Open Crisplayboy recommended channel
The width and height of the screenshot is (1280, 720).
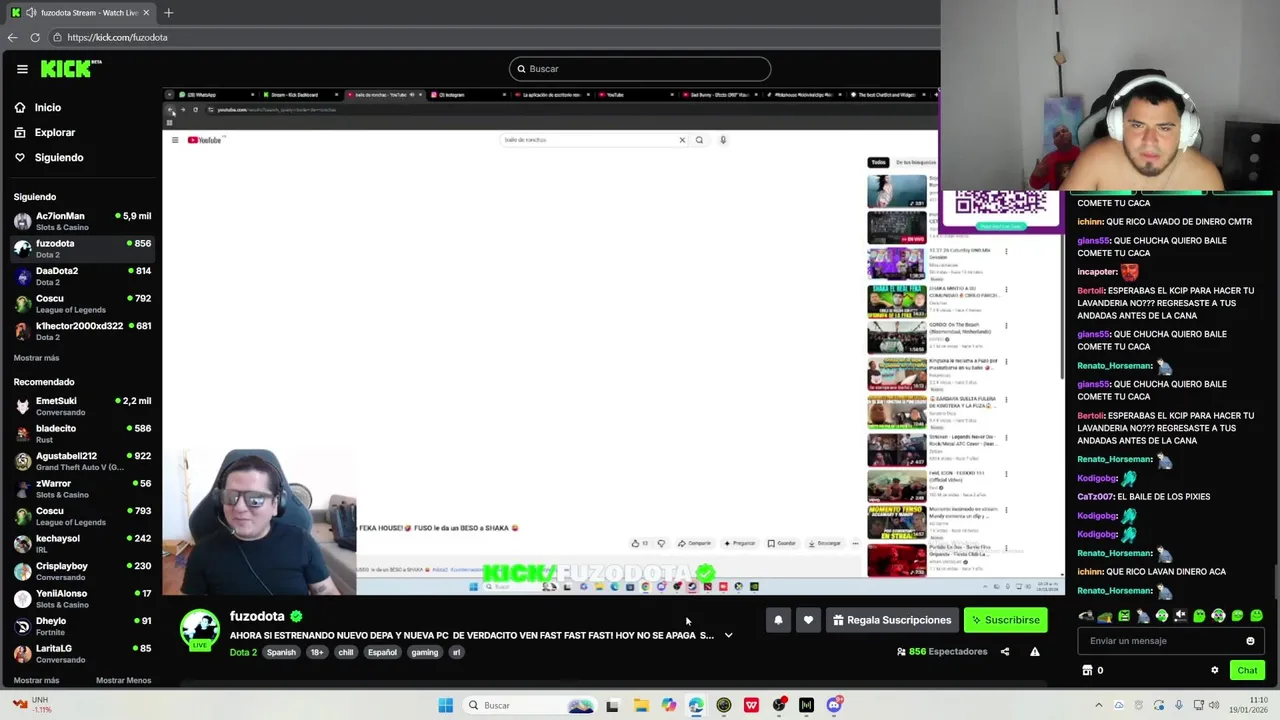(82, 571)
